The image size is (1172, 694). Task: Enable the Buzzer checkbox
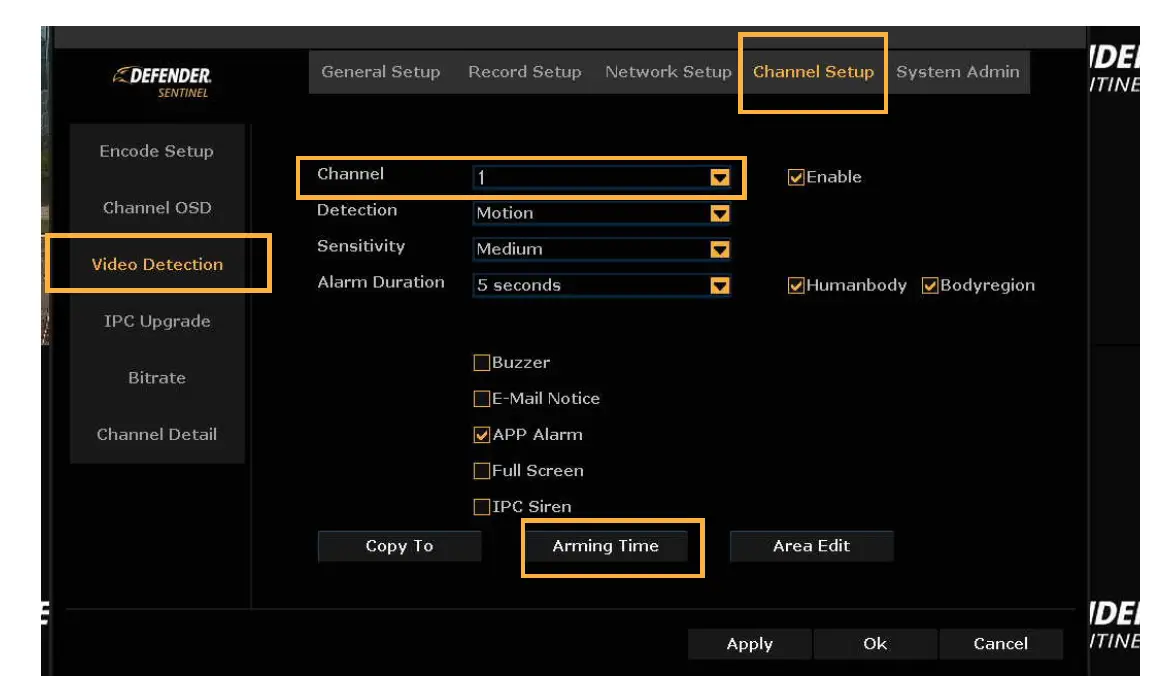click(x=482, y=363)
